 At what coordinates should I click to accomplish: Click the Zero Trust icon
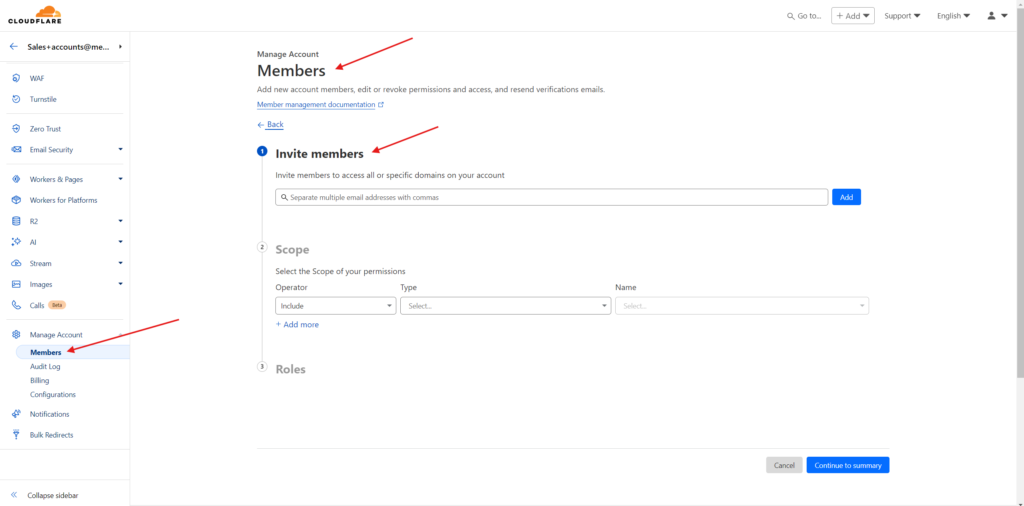point(16,129)
